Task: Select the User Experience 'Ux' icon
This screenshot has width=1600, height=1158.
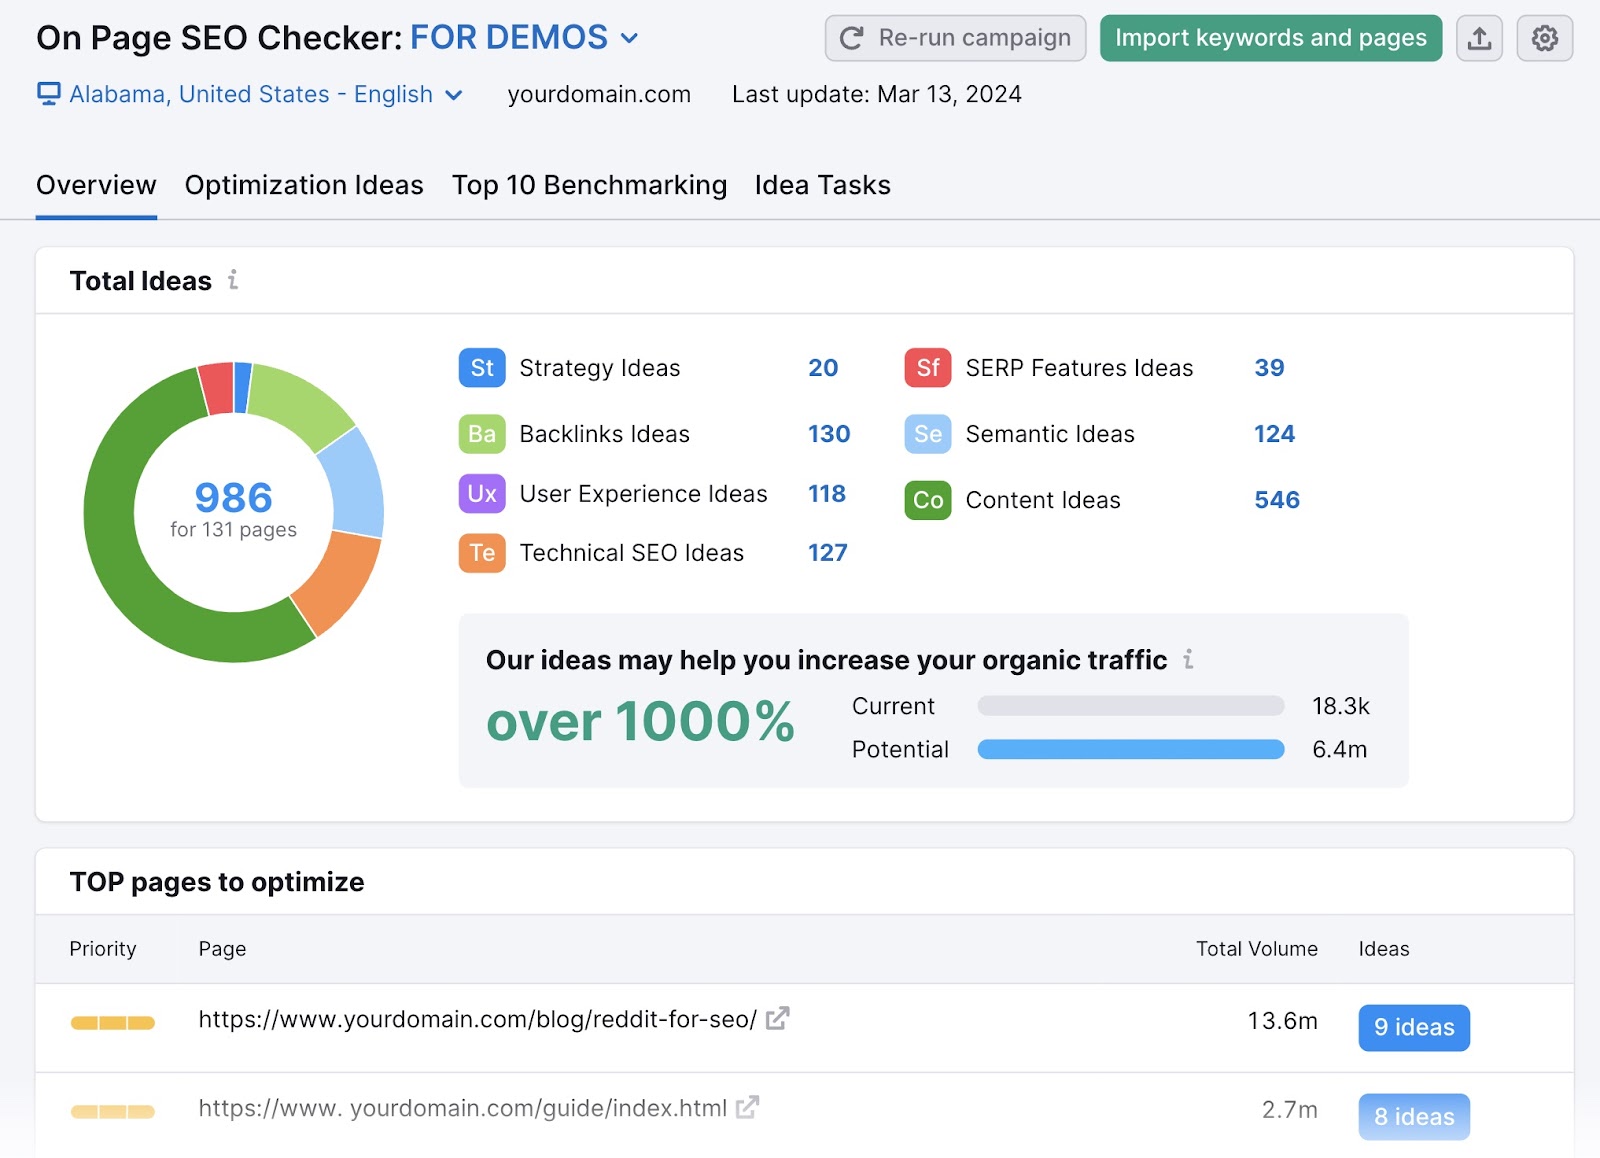Action: click(481, 494)
